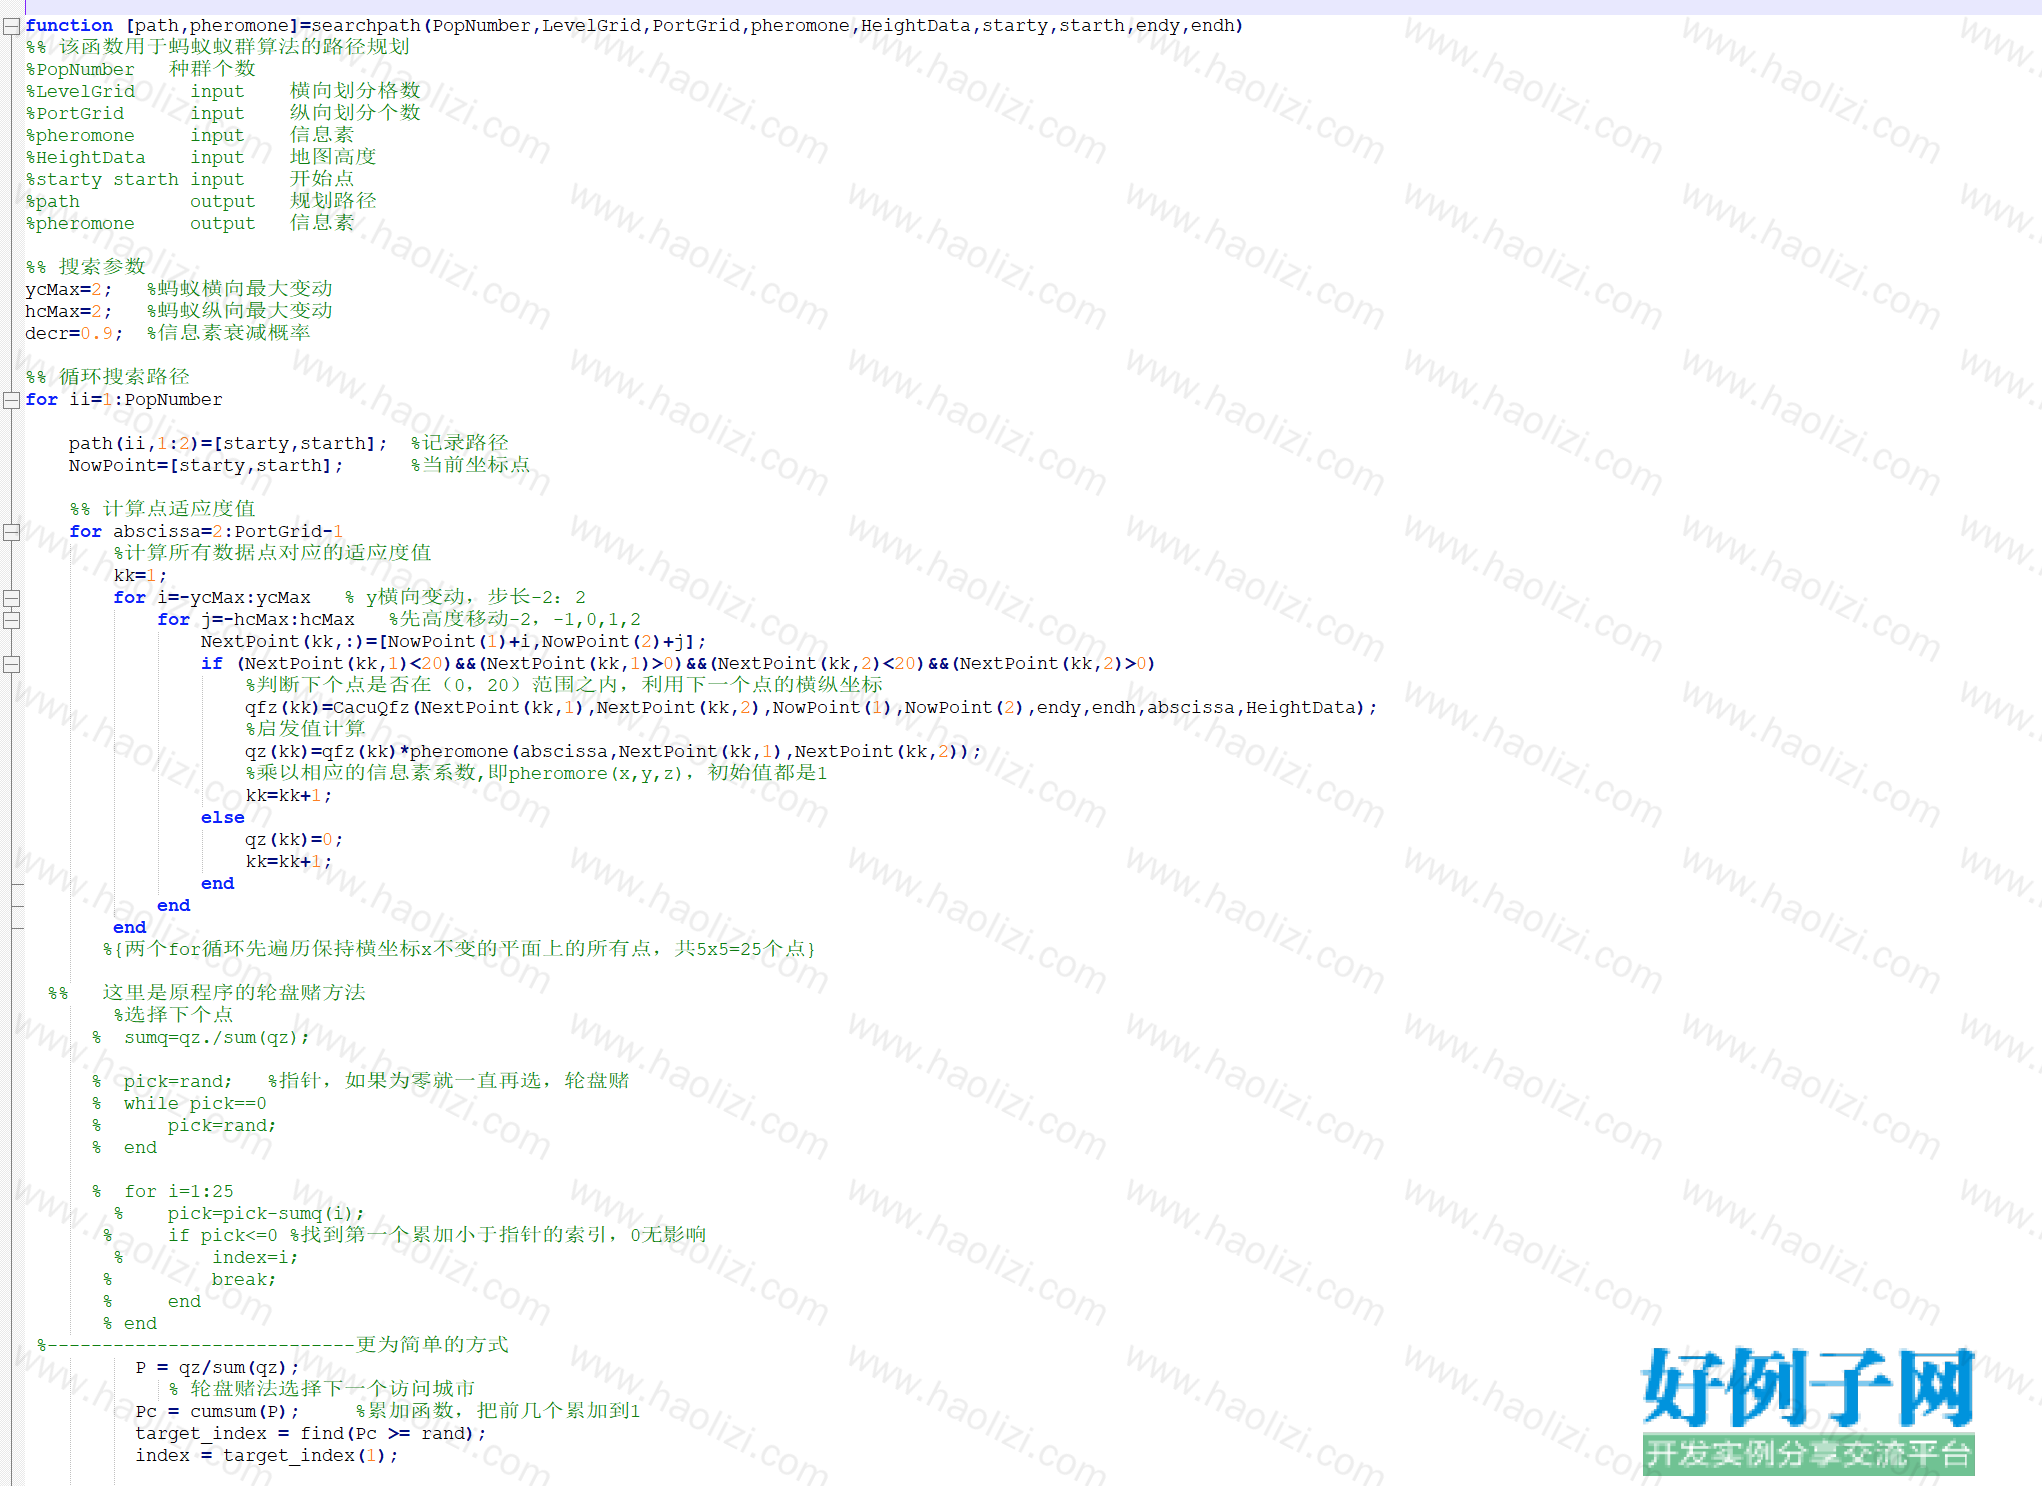Click 'searchpath' in the function declaration
Screen dimensions: 2042x1486
coord(366,26)
